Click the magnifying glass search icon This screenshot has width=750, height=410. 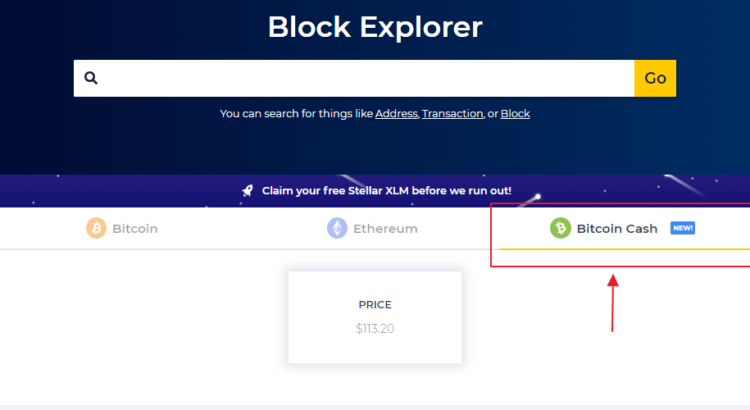click(x=91, y=78)
